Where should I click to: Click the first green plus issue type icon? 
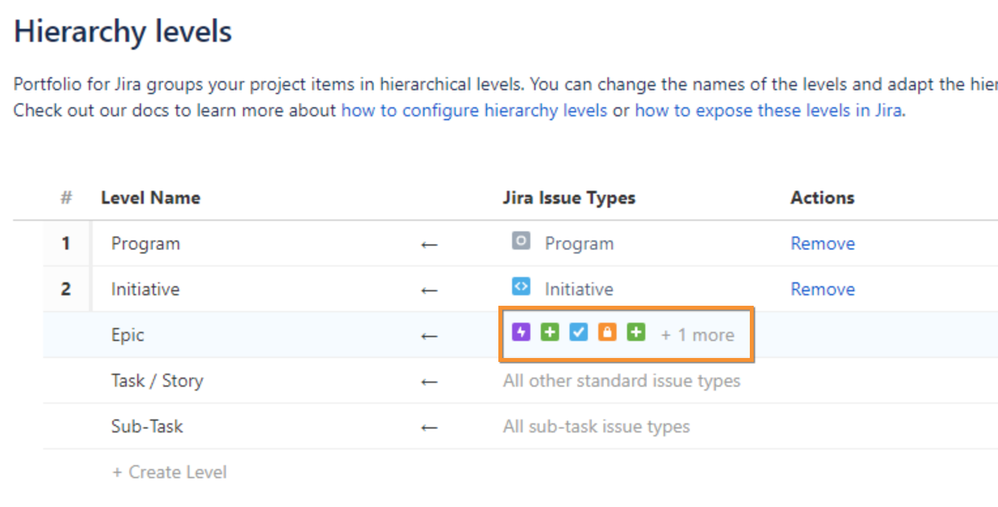(549, 332)
